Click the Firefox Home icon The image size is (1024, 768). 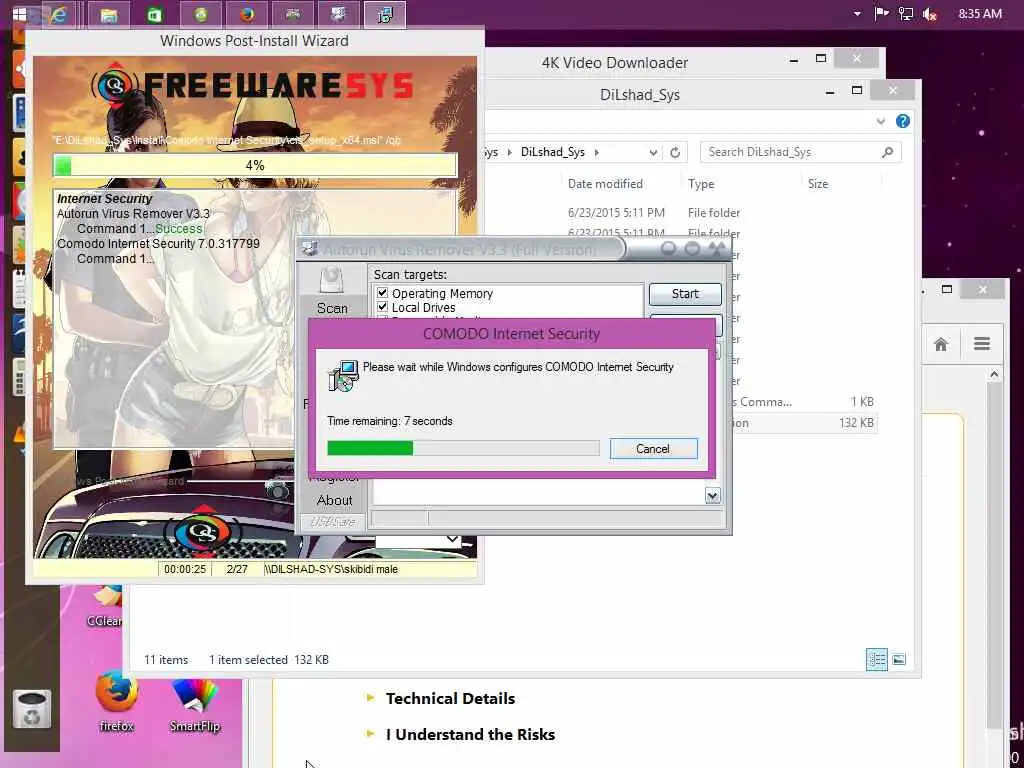940,344
